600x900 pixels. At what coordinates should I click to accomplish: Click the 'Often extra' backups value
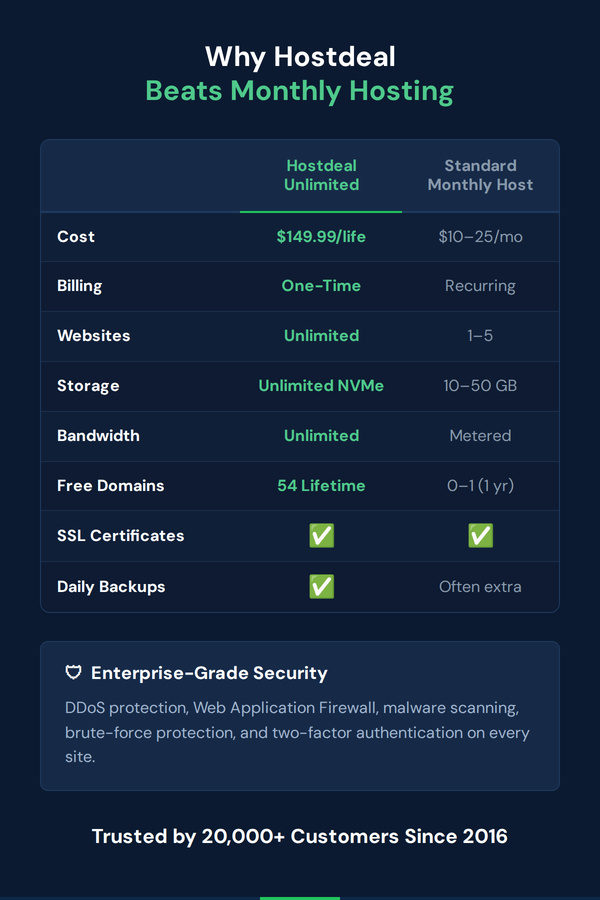coord(481,587)
